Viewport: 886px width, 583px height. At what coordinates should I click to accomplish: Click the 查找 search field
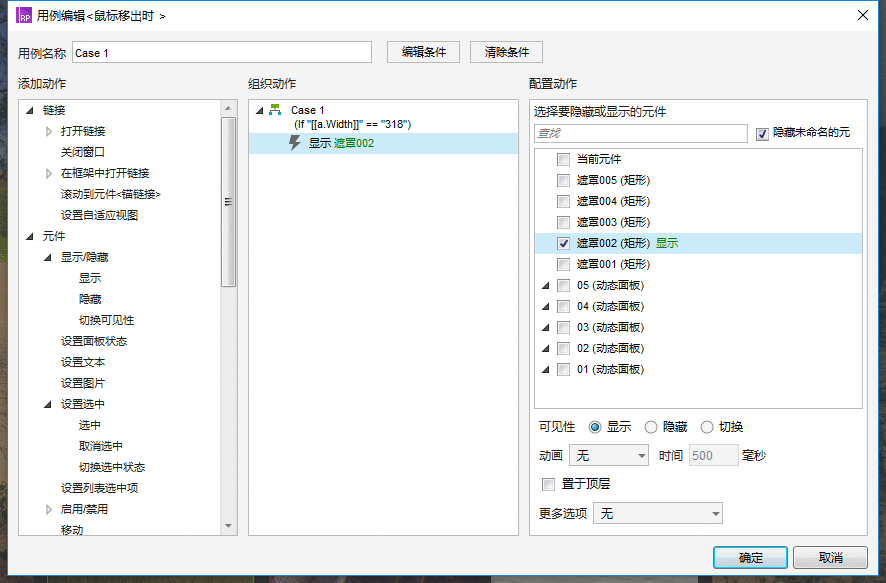click(x=641, y=133)
